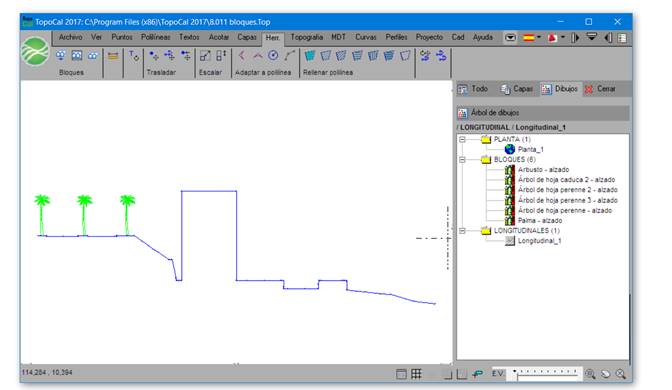Click the E.V. scale slider
The height and width of the screenshot is (390, 672).
click(x=547, y=374)
